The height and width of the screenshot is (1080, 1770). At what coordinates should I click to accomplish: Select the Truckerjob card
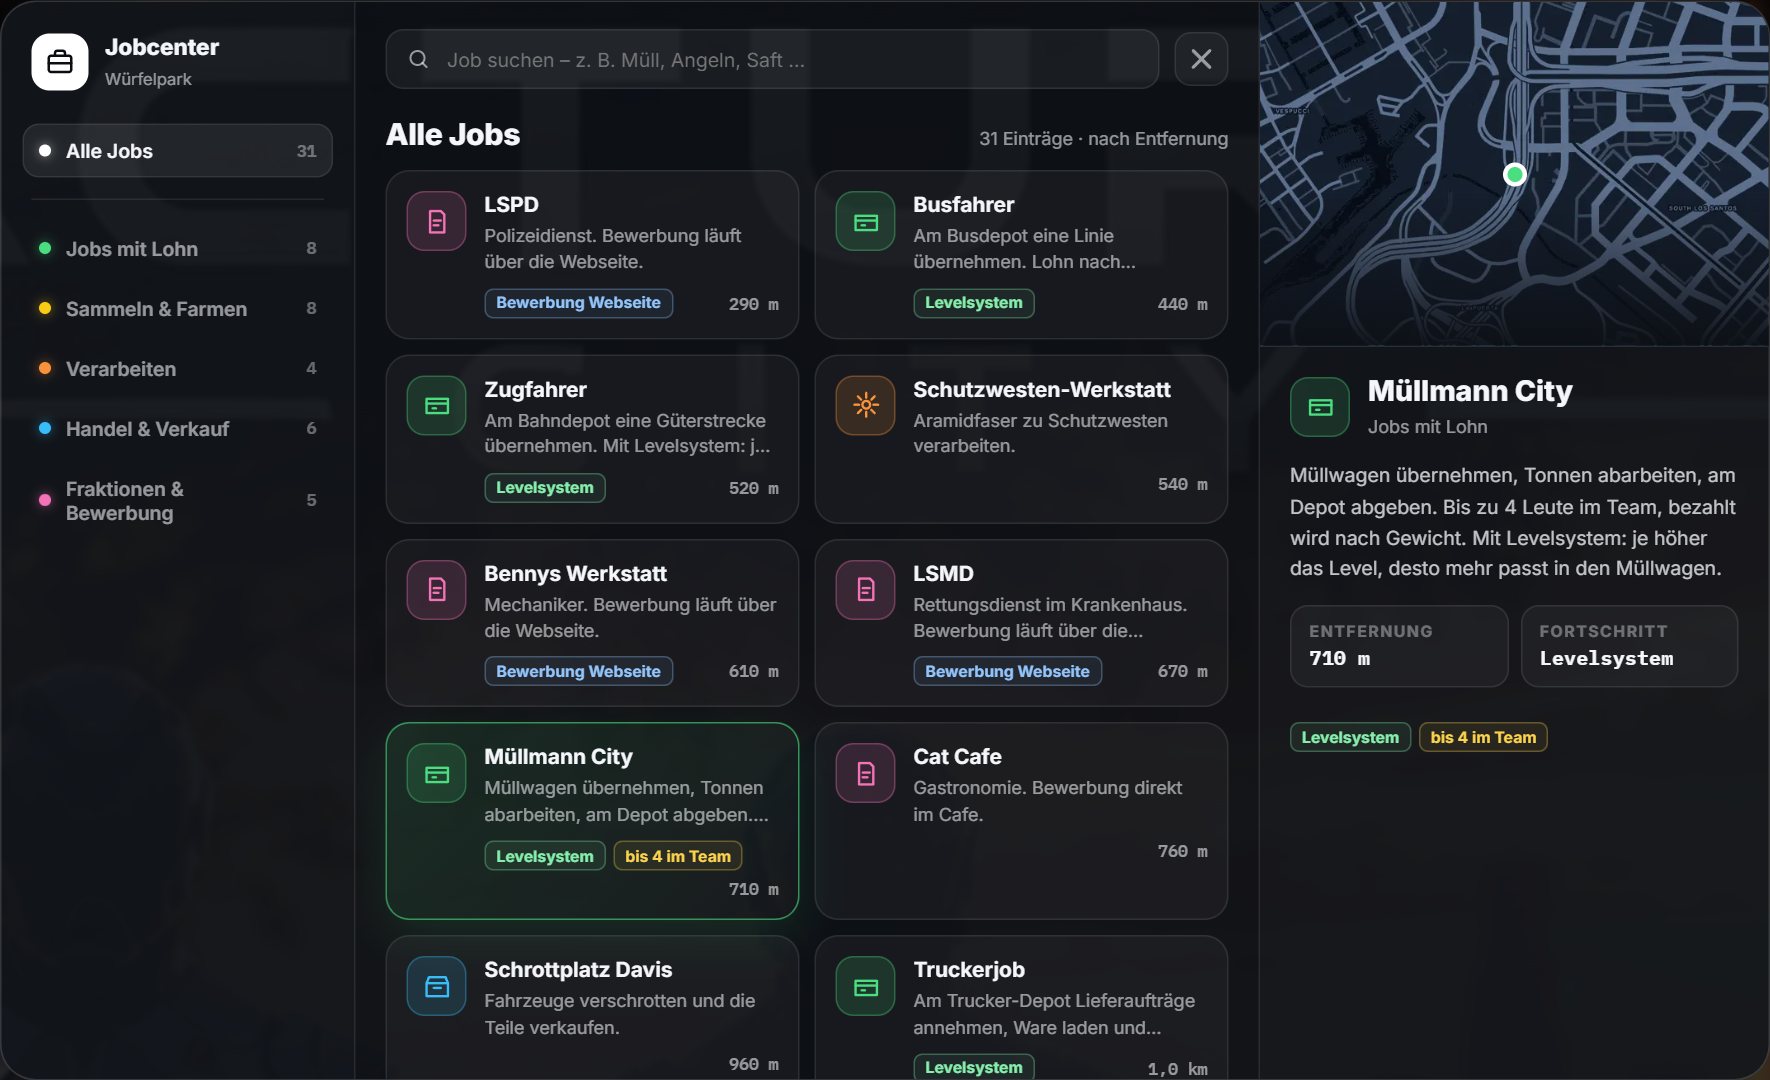[1021, 1008]
